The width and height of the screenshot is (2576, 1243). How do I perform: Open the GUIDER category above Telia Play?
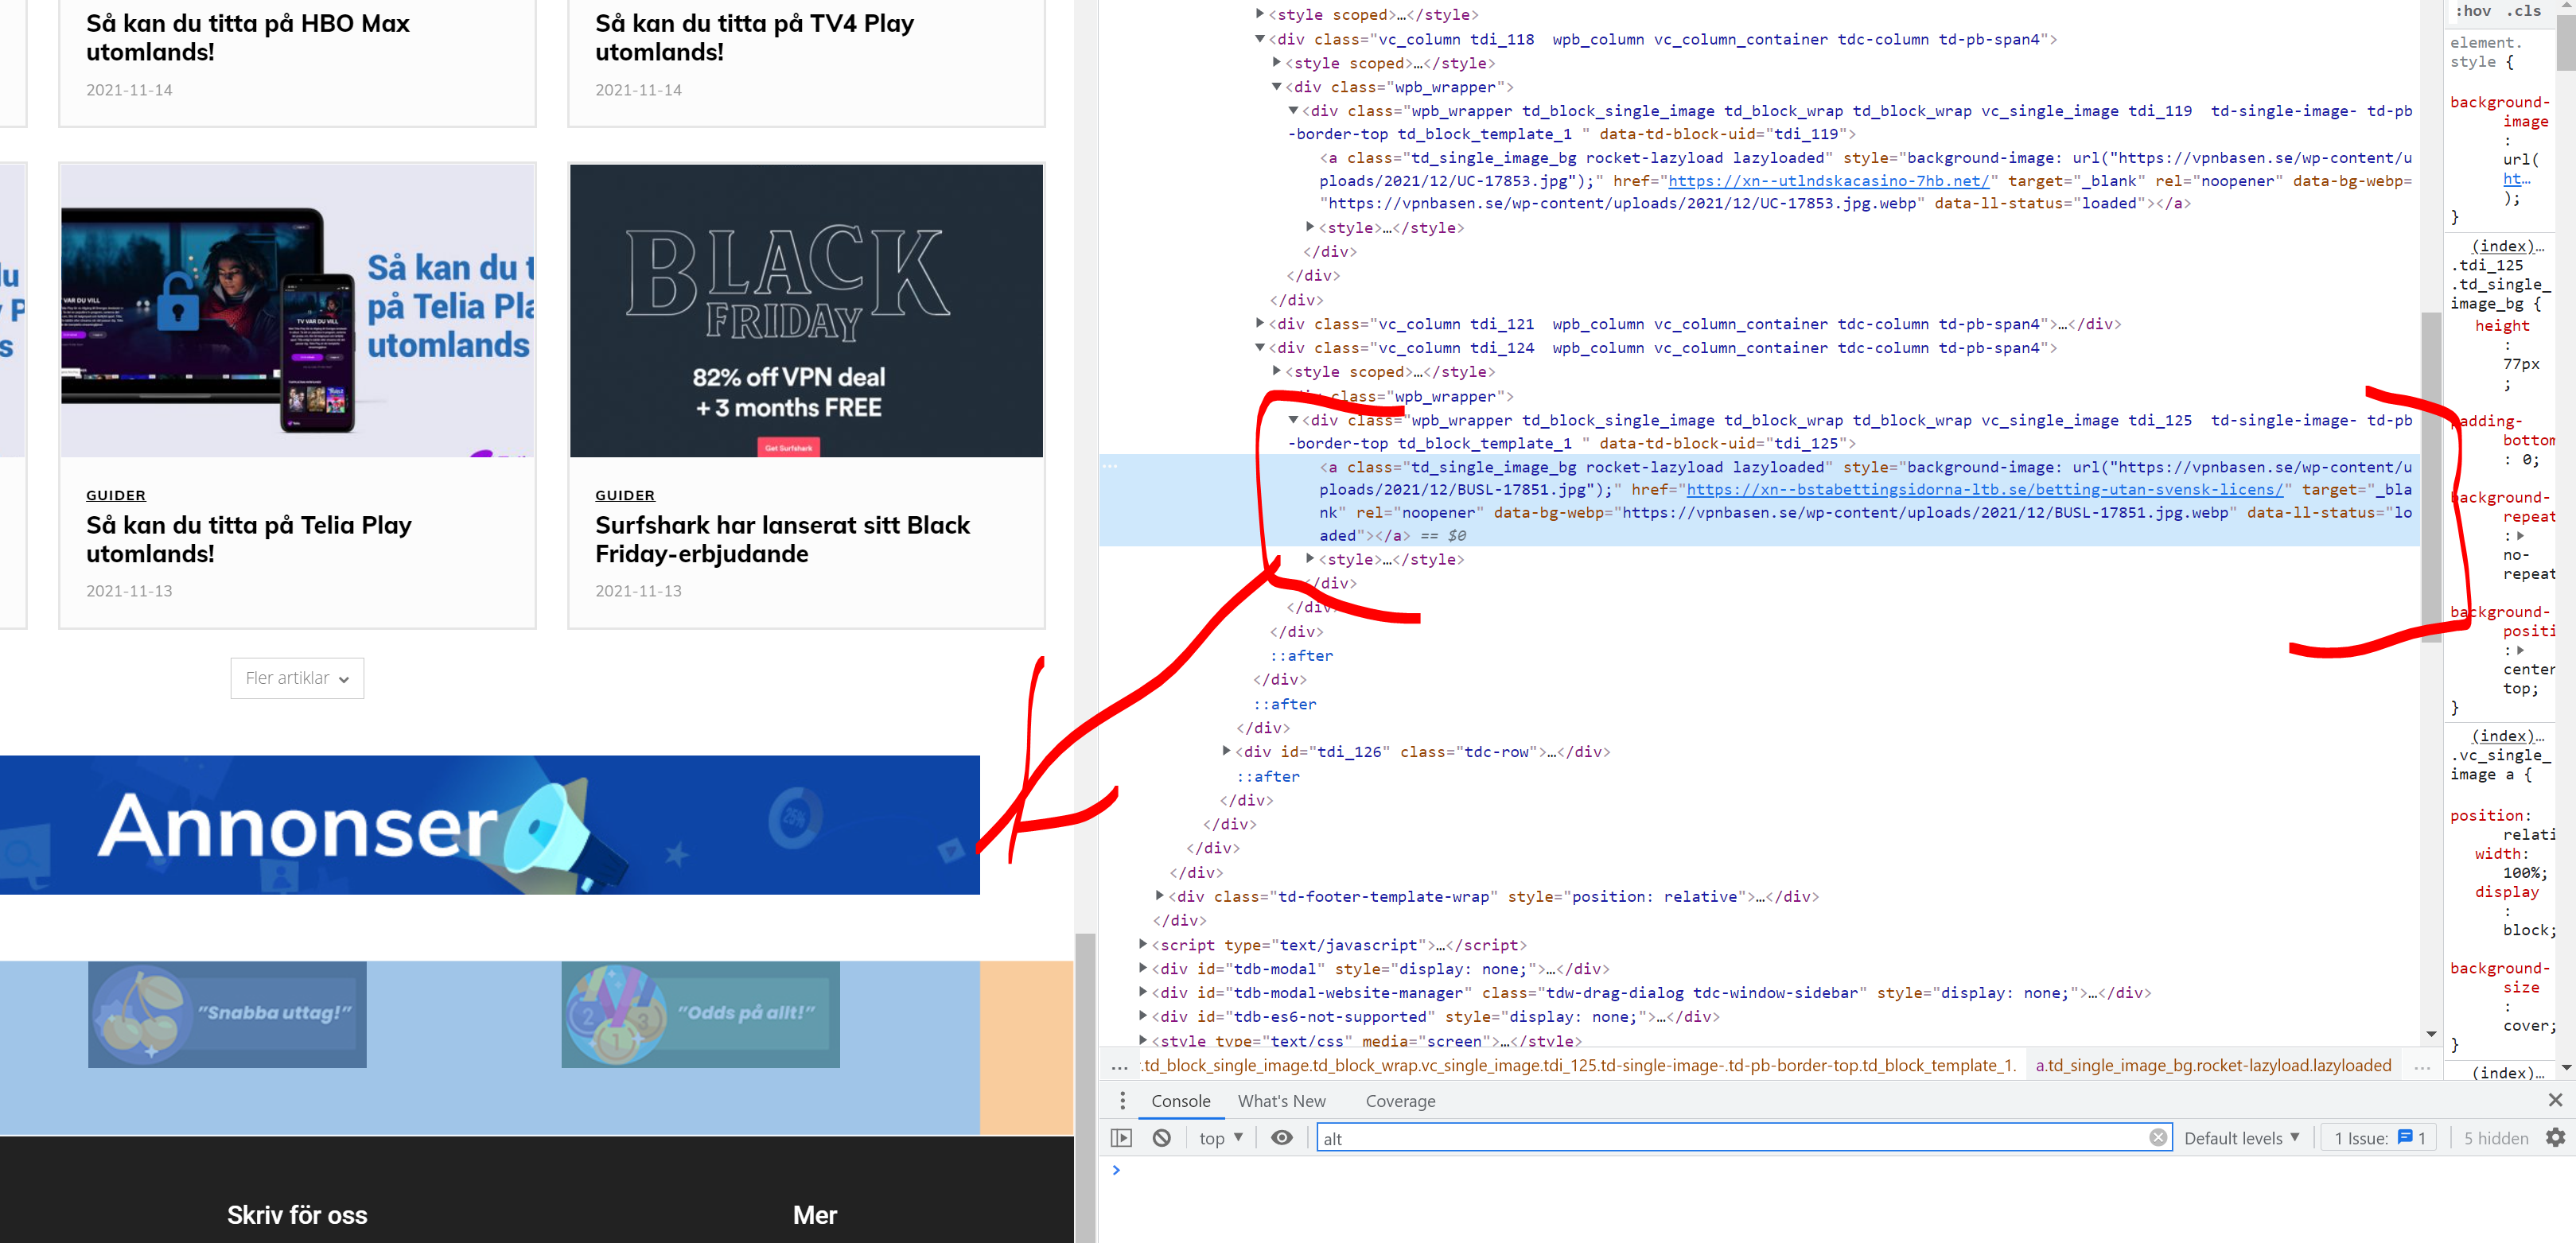[116, 496]
